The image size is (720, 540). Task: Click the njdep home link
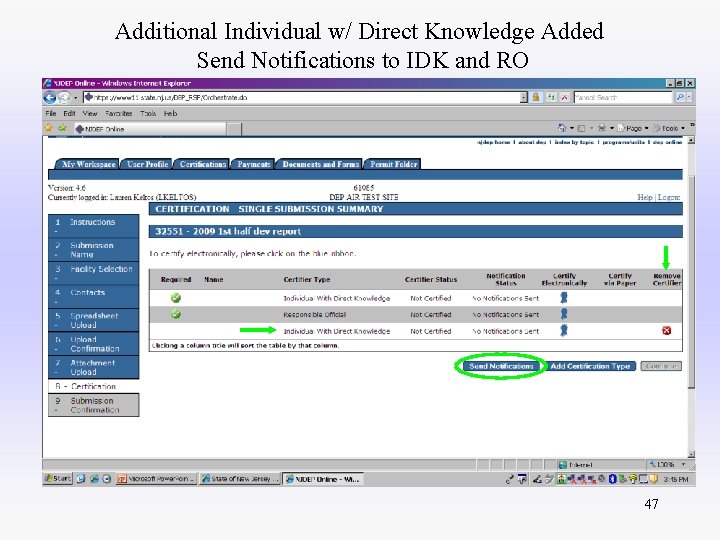click(494, 142)
